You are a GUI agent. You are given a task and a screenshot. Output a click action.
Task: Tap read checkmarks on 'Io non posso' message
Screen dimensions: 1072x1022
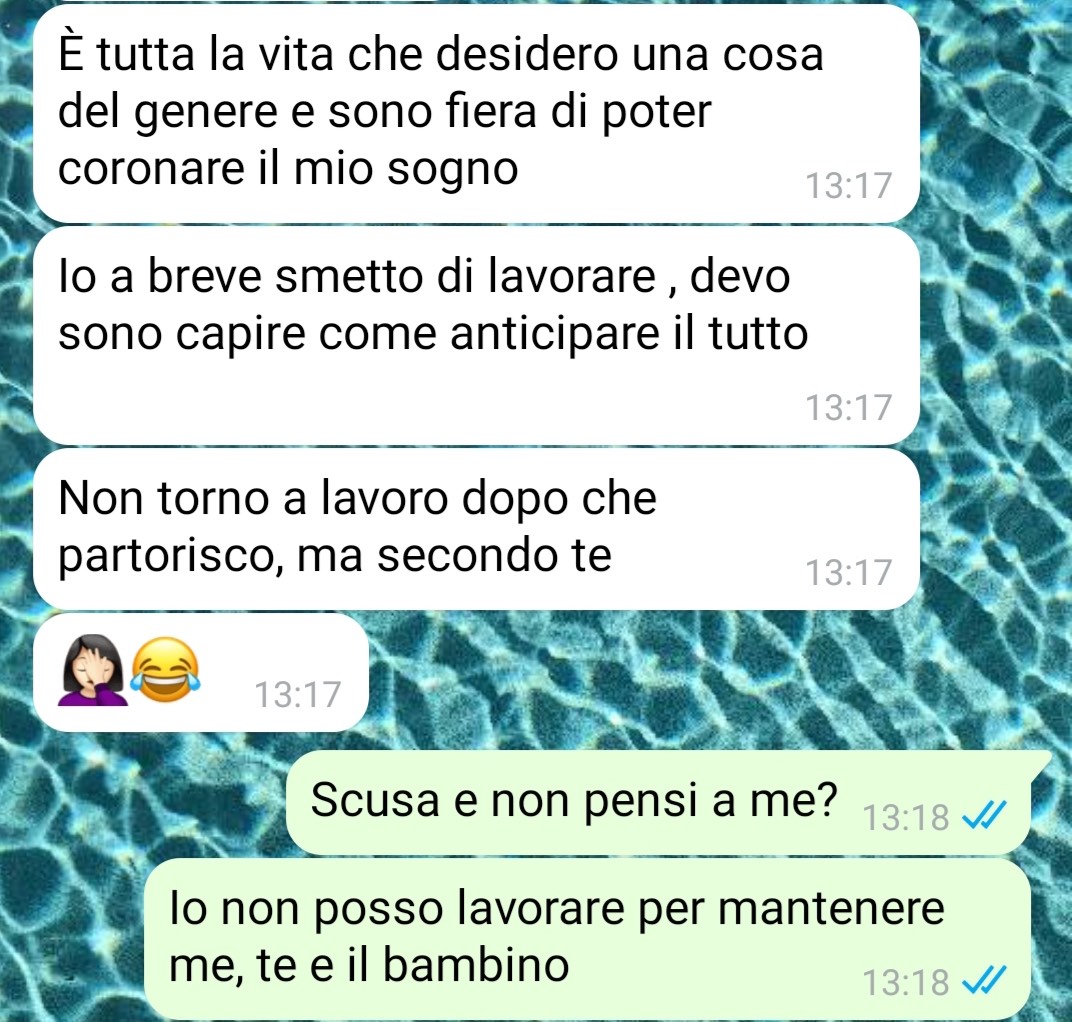984,981
